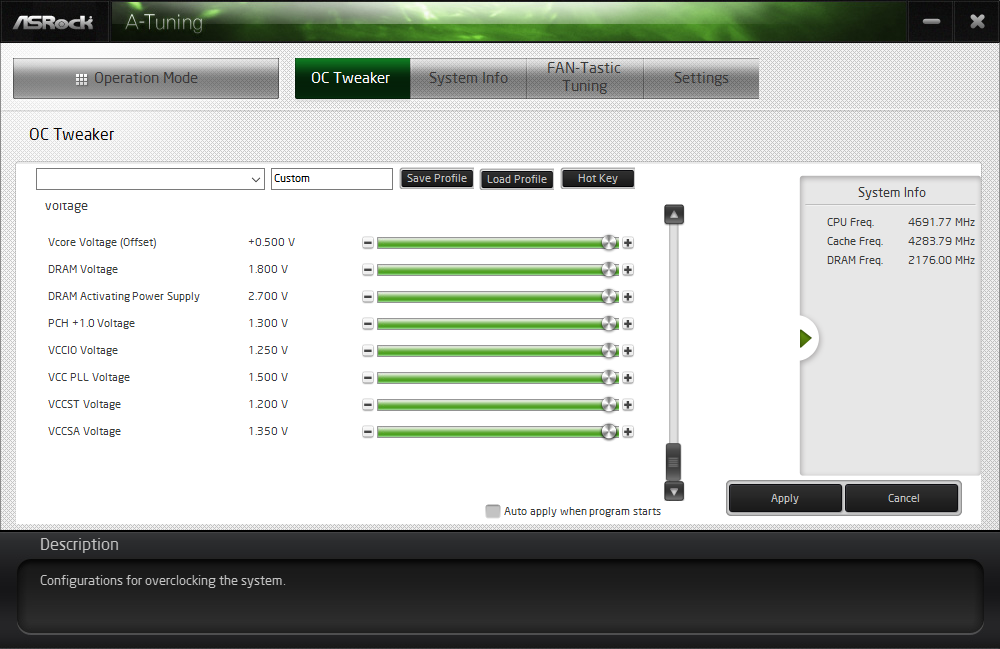
Task: Cancel the voltage changes
Action: (902, 499)
